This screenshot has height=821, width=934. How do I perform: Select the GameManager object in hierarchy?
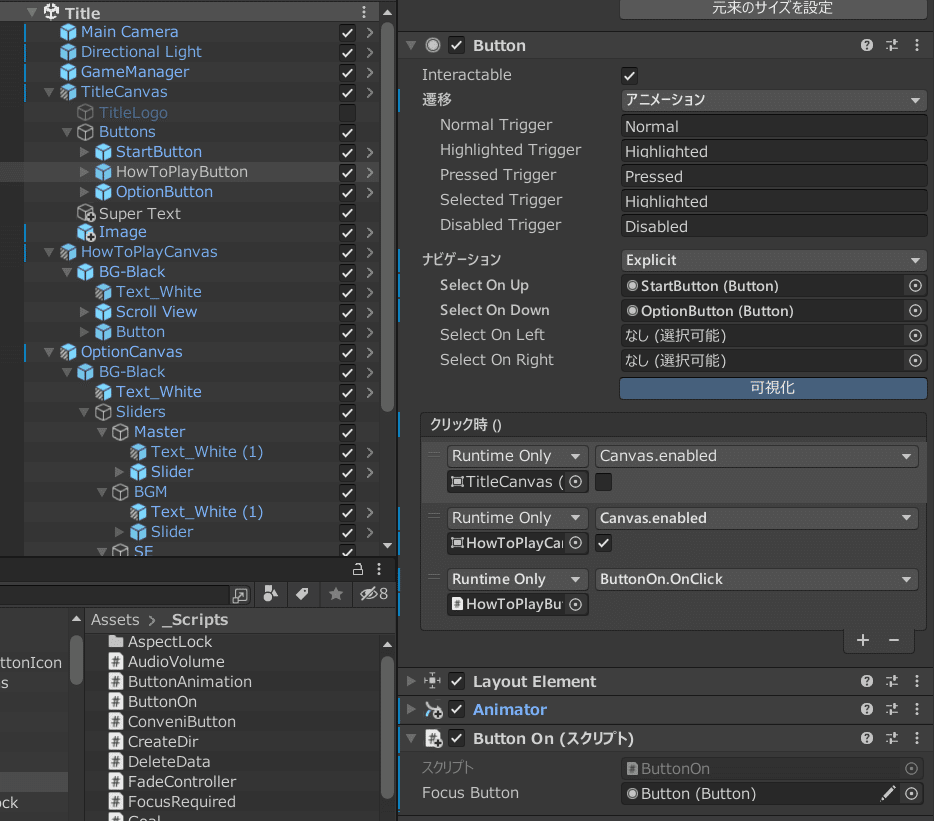tap(135, 72)
